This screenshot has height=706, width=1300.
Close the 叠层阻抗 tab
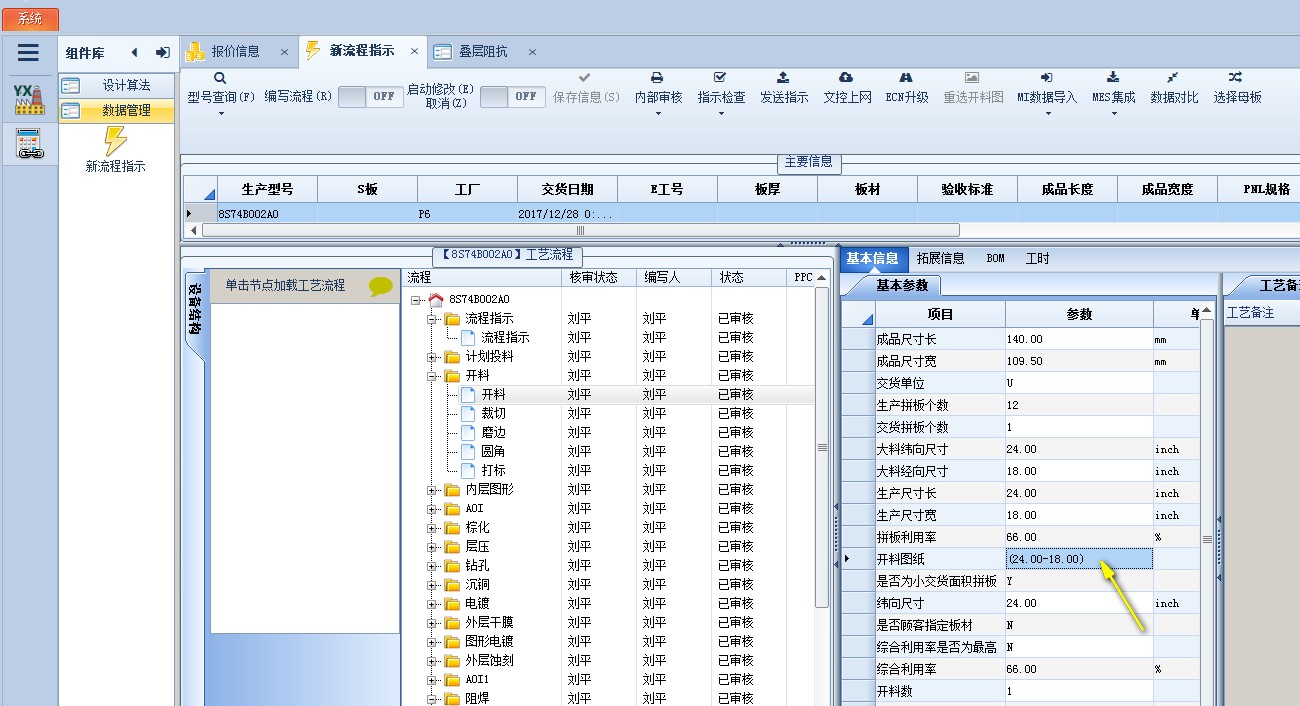(x=532, y=52)
